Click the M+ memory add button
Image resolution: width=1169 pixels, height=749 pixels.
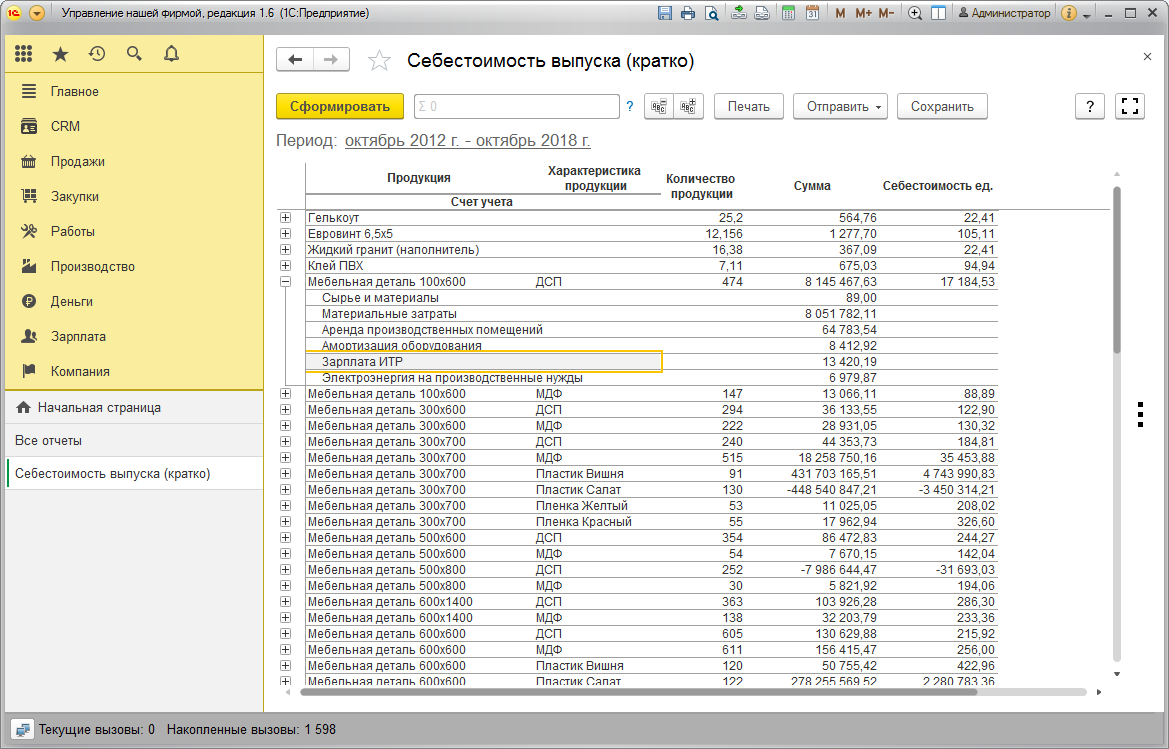click(x=863, y=13)
